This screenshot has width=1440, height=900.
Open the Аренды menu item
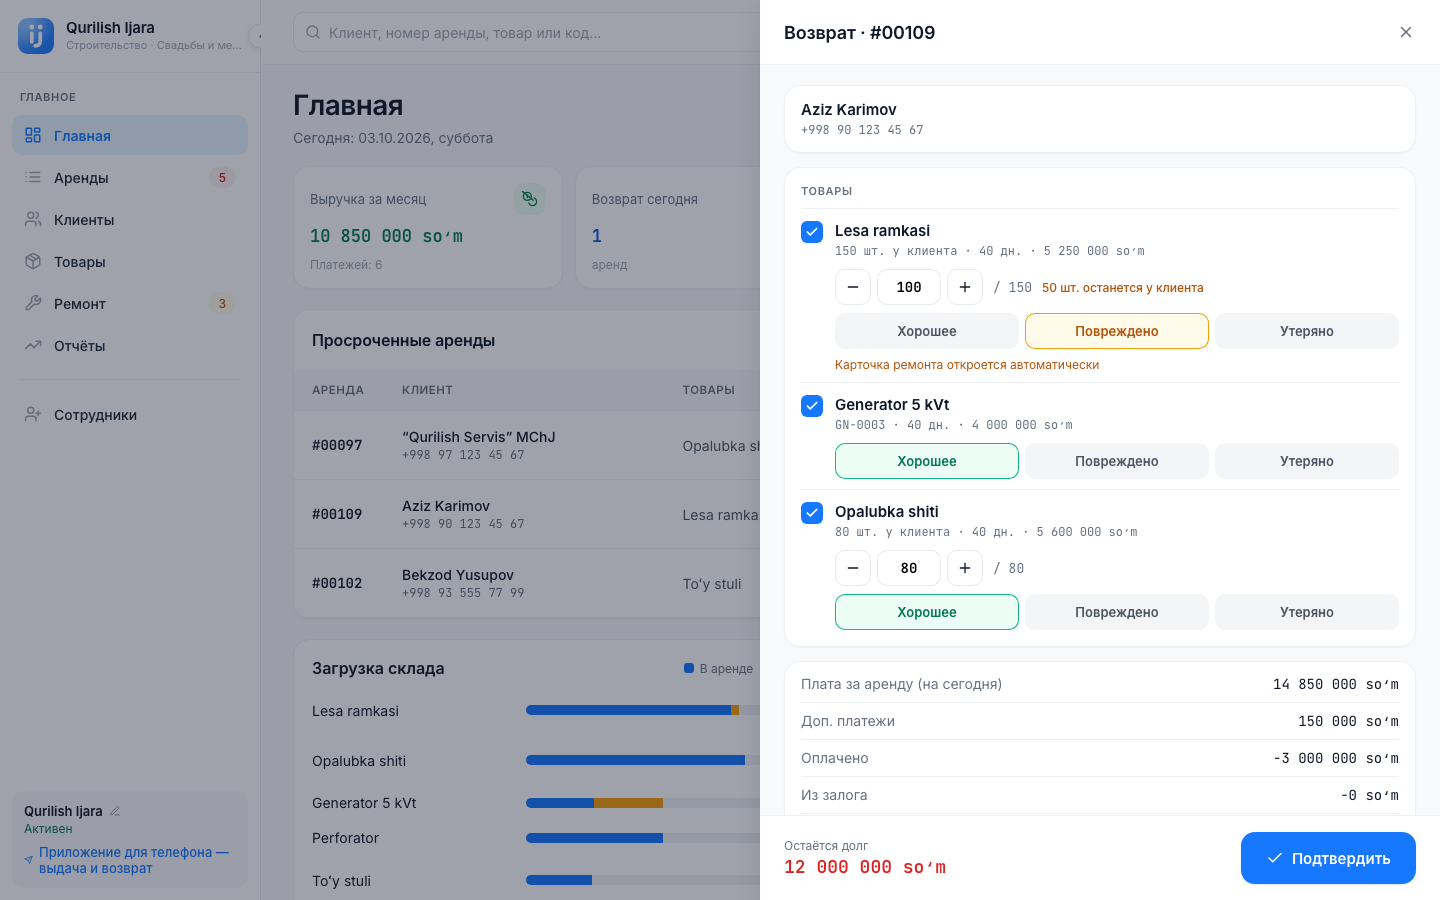click(130, 177)
